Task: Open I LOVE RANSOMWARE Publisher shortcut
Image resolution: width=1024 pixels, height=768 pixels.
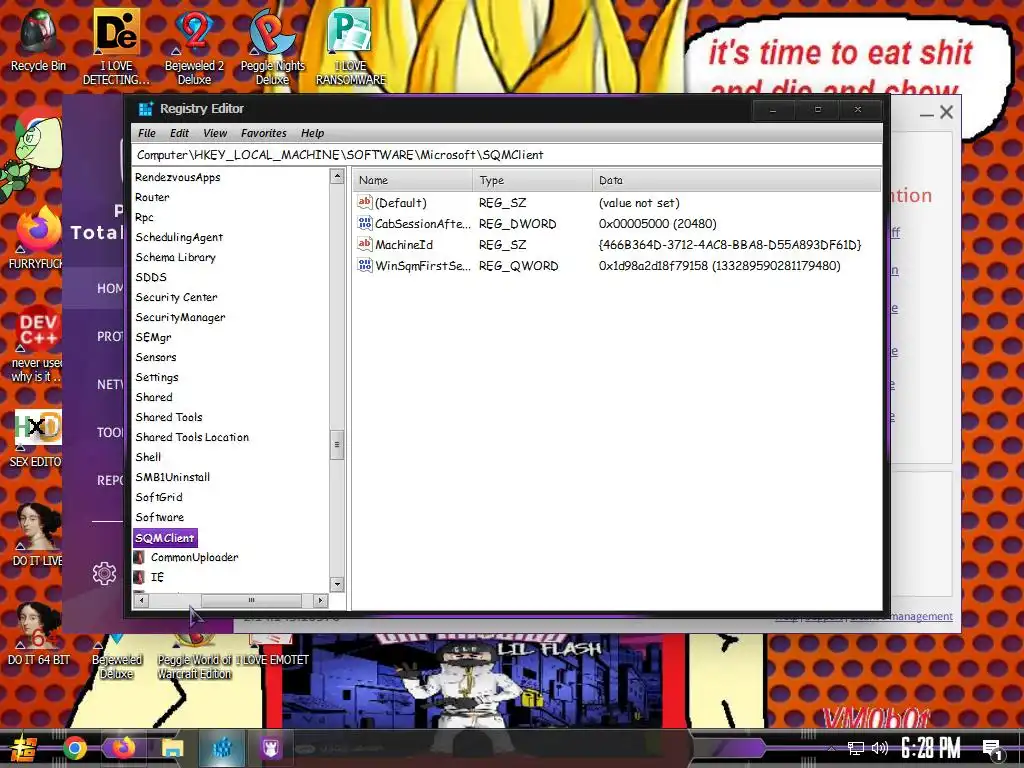Action: point(351,46)
